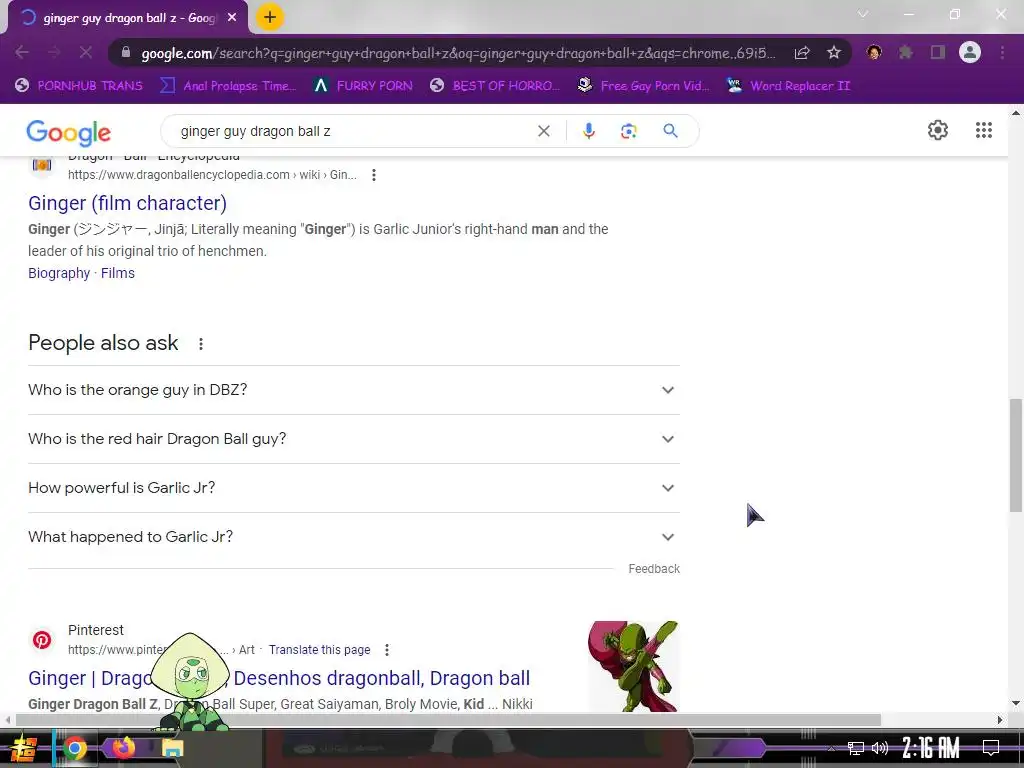Open the Google apps grid
This screenshot has height=768, width=1024.
984,130
